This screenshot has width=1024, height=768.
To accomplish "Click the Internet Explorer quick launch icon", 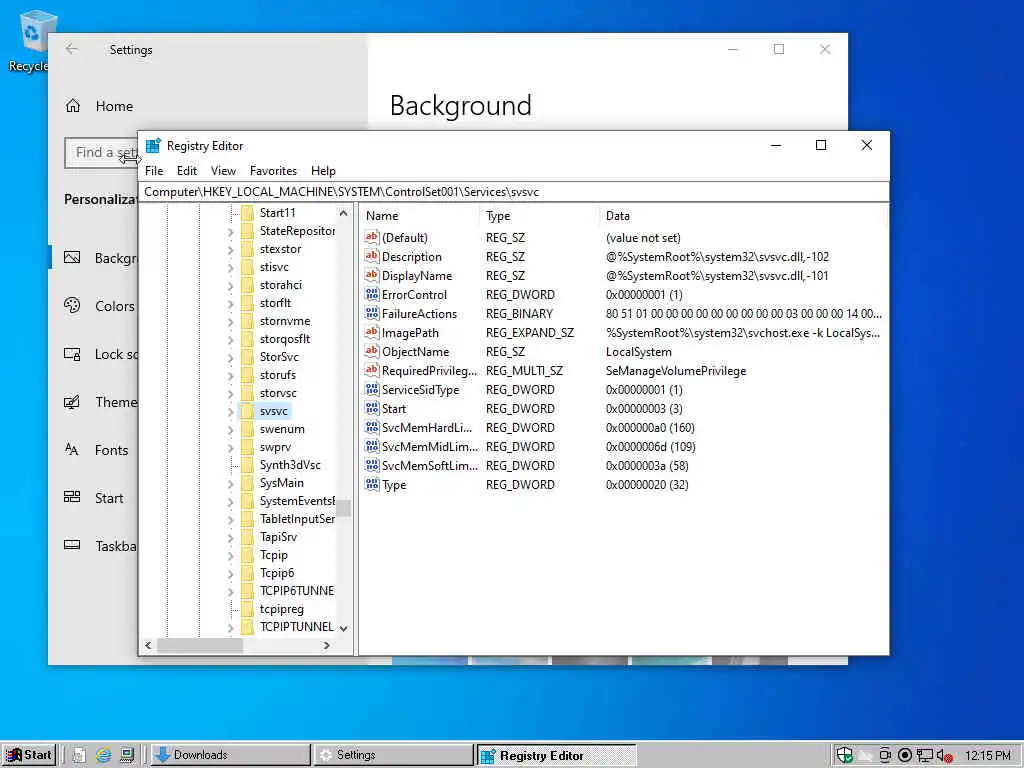I will (x=103, y=755).
